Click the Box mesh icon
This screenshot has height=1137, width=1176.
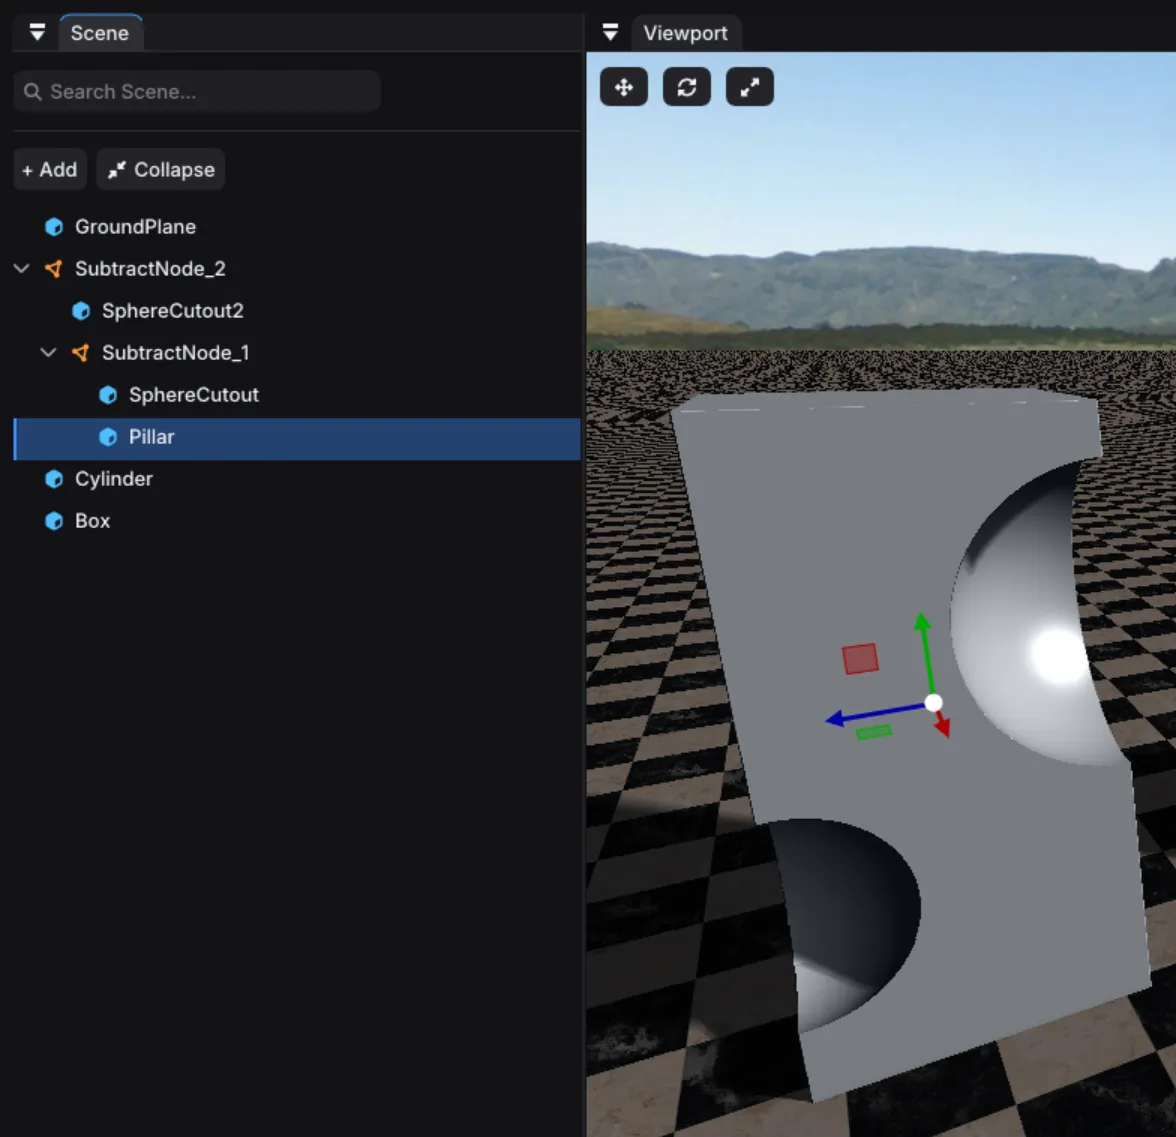54,520
